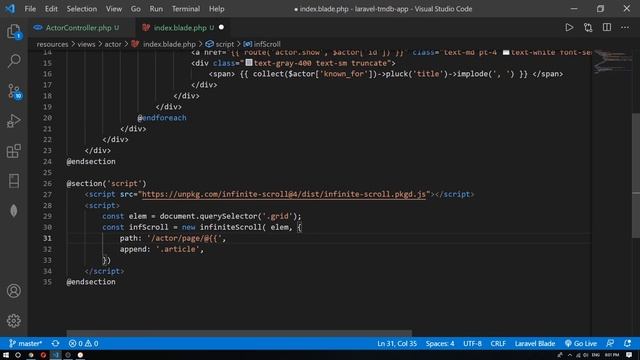Image resolution: width=640 pixels, height=360 pixels.
Task: Open the View menu
Action: 114,9
